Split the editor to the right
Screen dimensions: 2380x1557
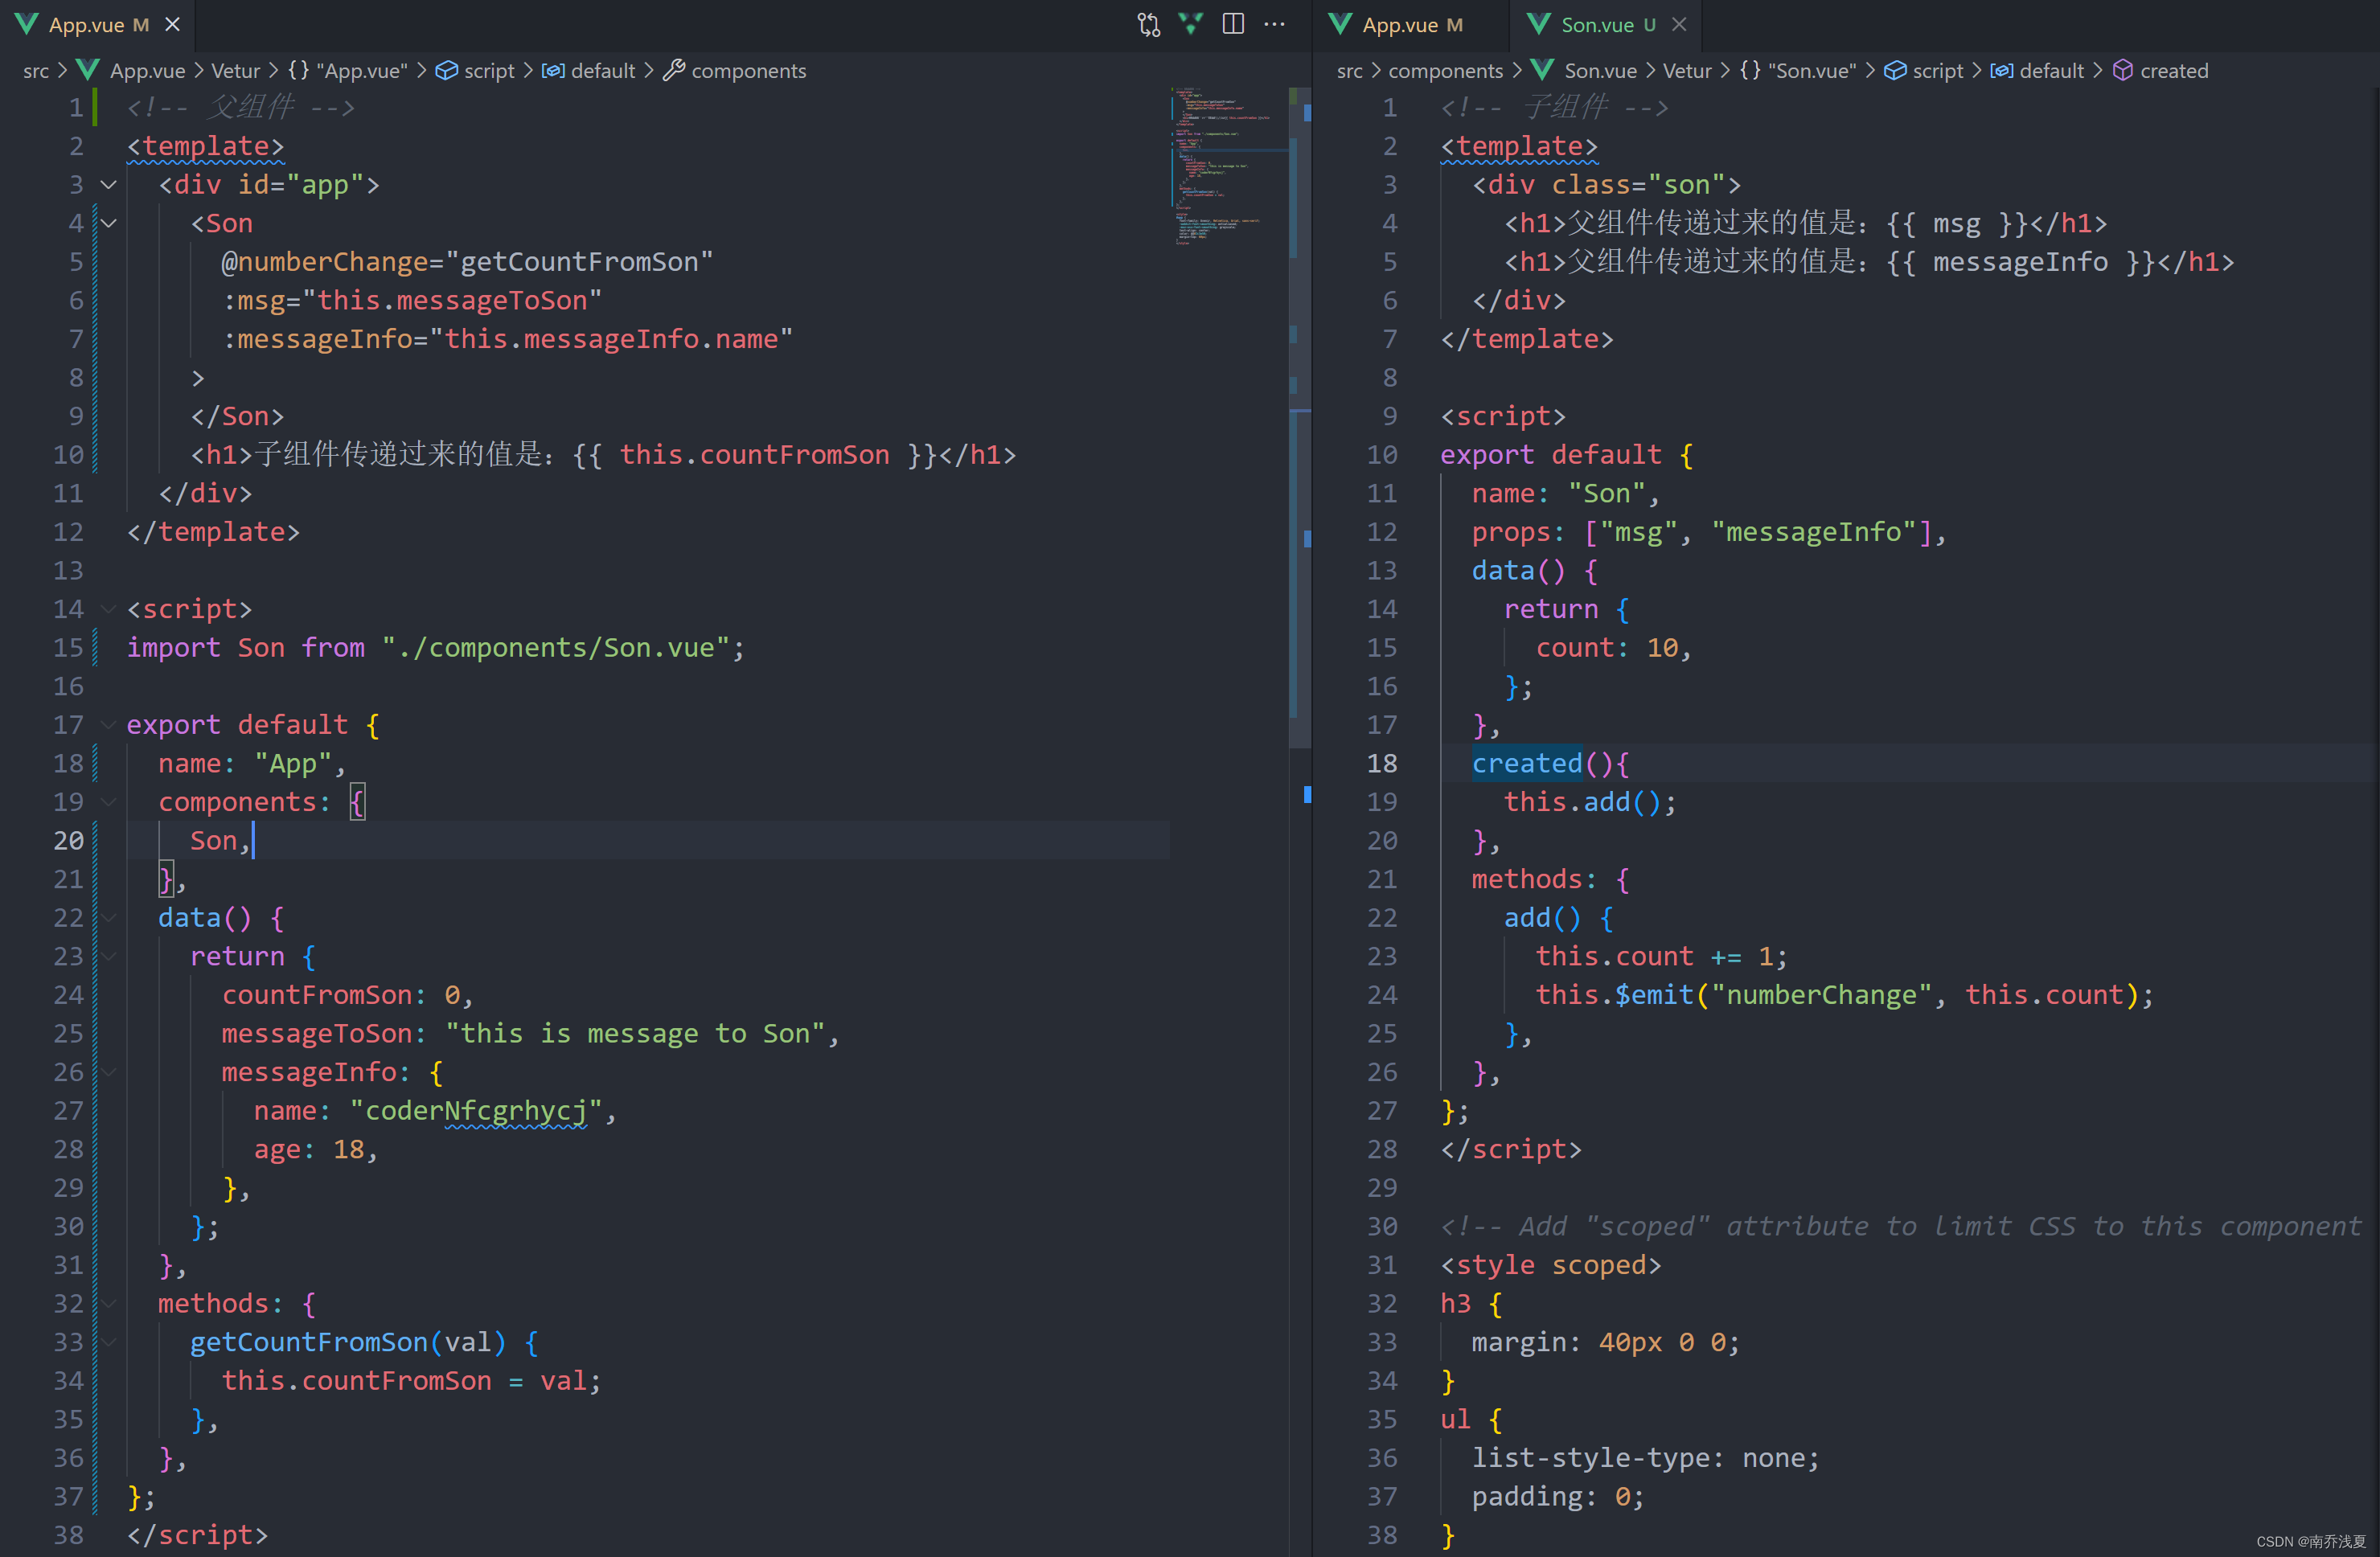point(1233,25)
